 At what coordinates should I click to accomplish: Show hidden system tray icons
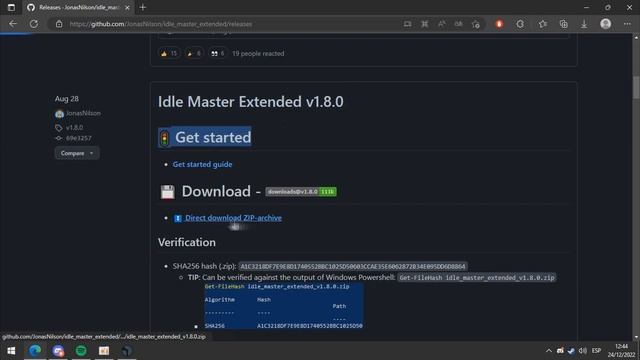point(549,351)
